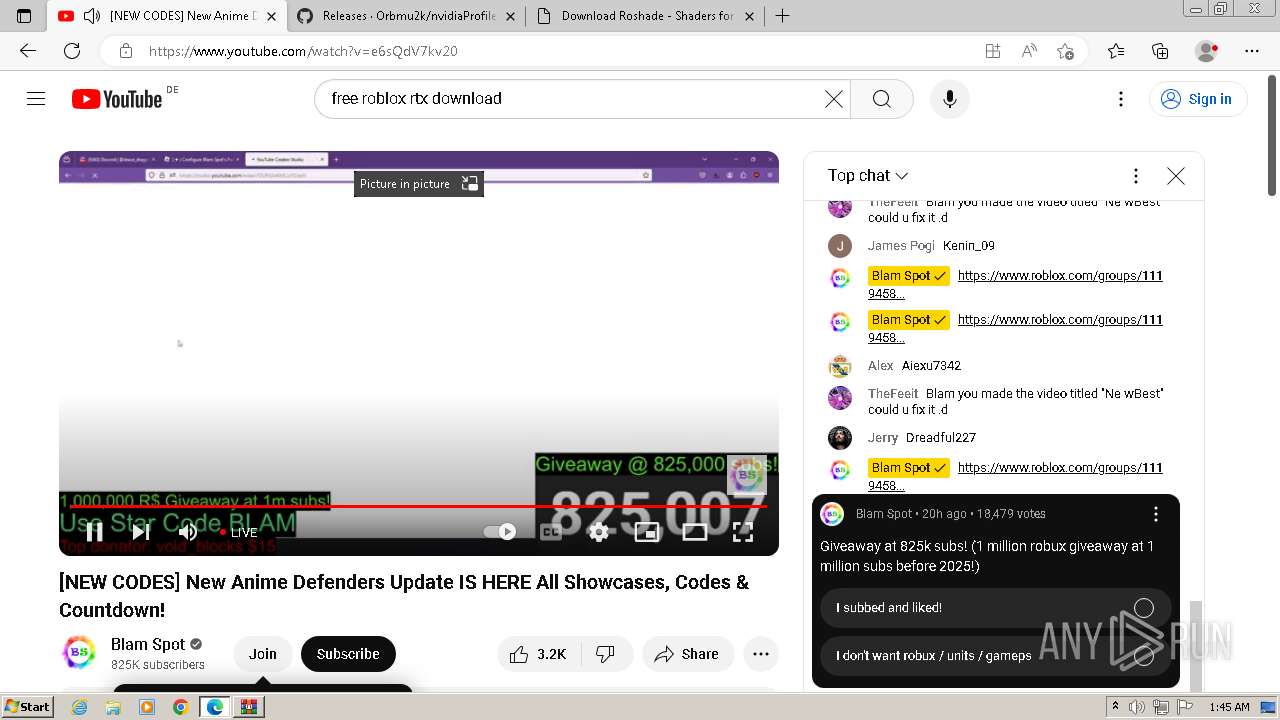Mute the YouTube tab audio icon
This screenshot has height=720, width=1280.
click(x=92, y=16)
